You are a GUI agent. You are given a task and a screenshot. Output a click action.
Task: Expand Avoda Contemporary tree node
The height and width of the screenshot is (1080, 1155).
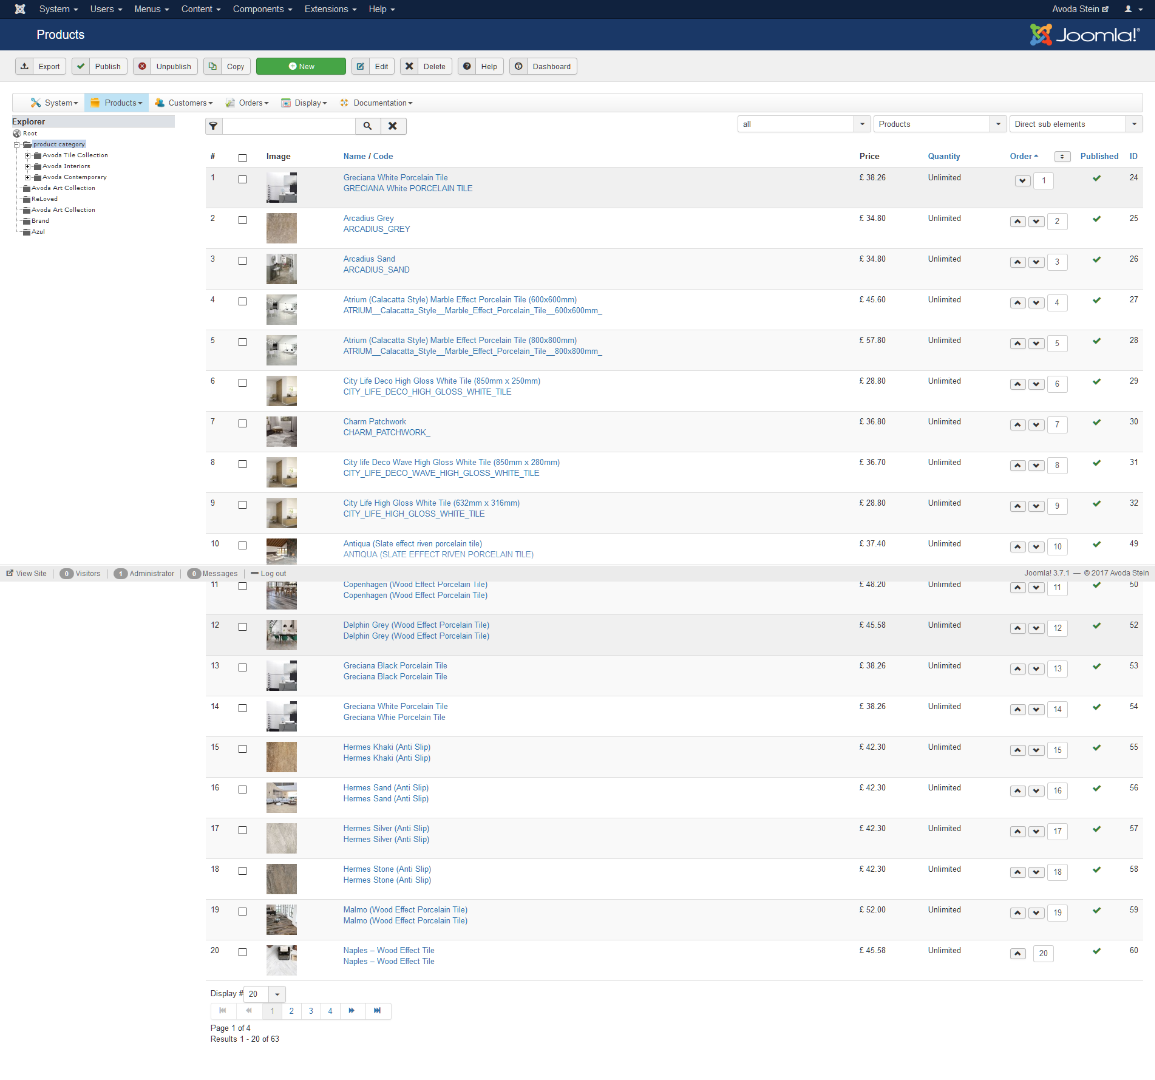click(28, 178)
